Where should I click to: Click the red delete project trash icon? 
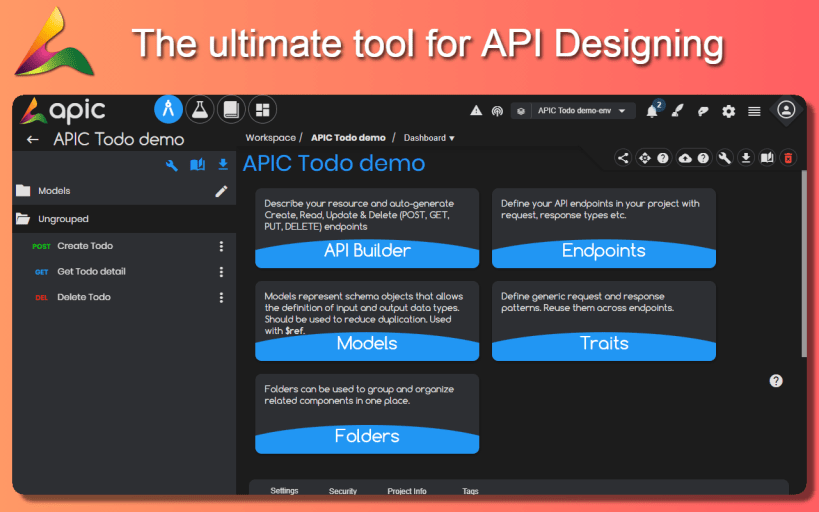[788, 158]
